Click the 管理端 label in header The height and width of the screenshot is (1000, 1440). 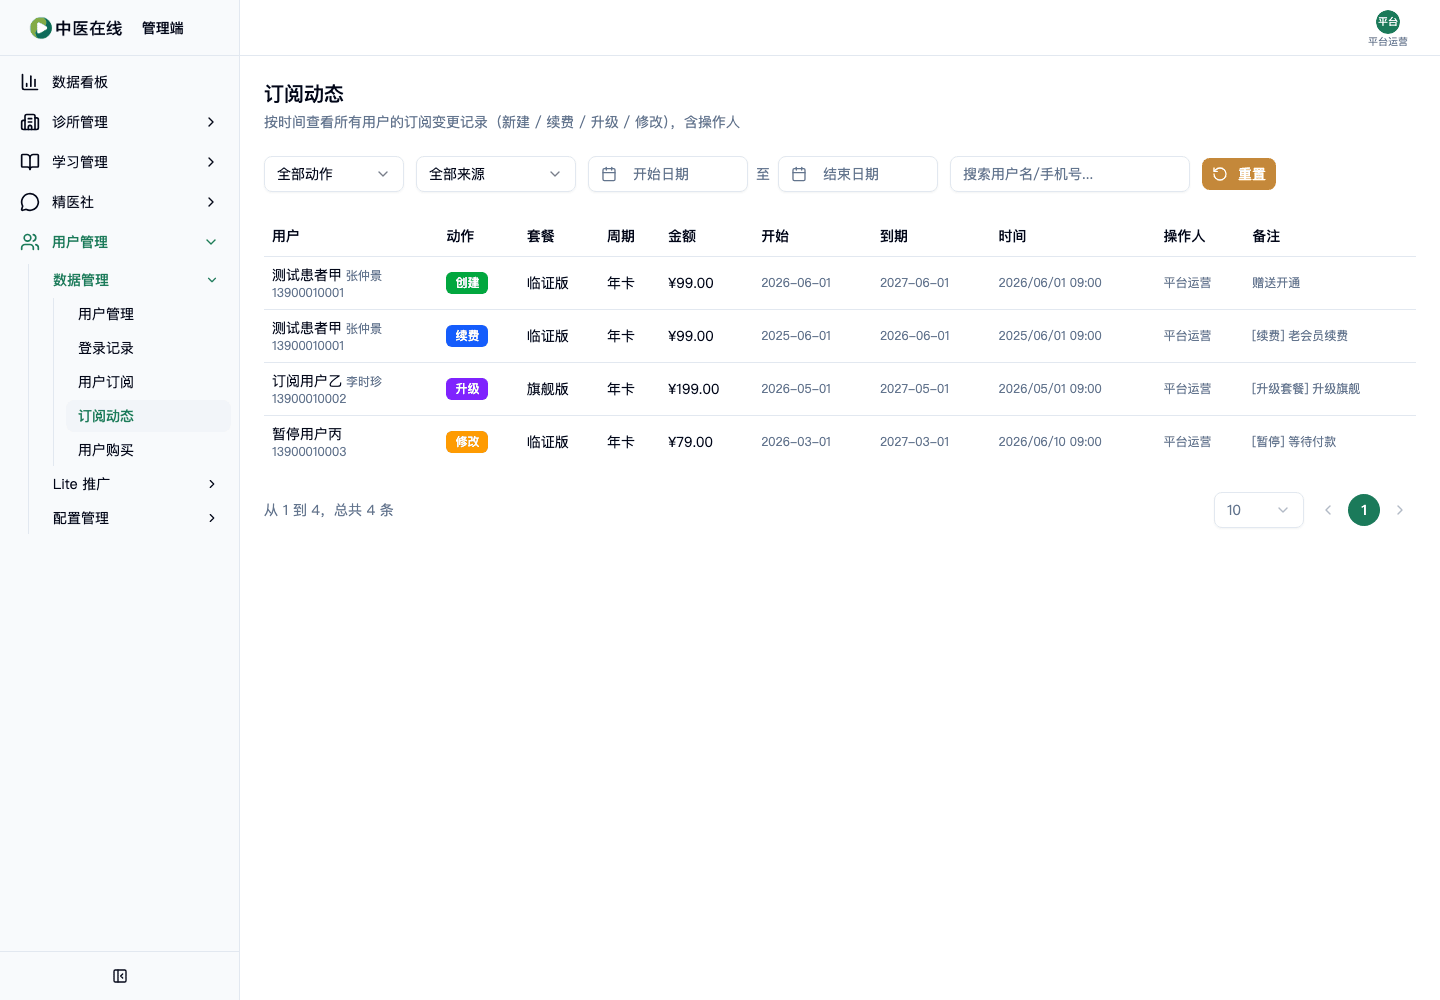pyautogui.click(x=162, y=28)
